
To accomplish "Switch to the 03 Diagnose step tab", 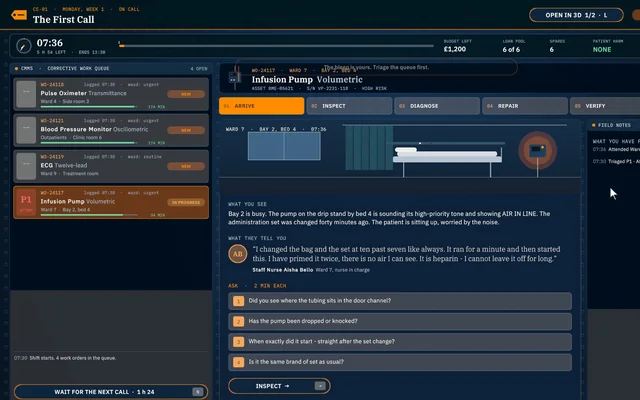I will tap(437, 106).
